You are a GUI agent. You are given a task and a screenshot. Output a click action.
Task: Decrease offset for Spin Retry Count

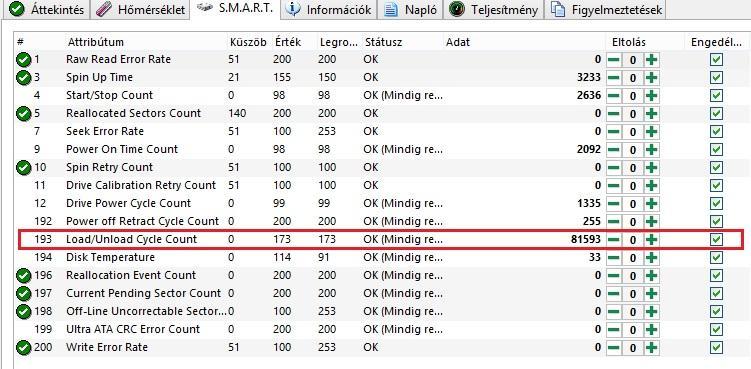point(614,168)
